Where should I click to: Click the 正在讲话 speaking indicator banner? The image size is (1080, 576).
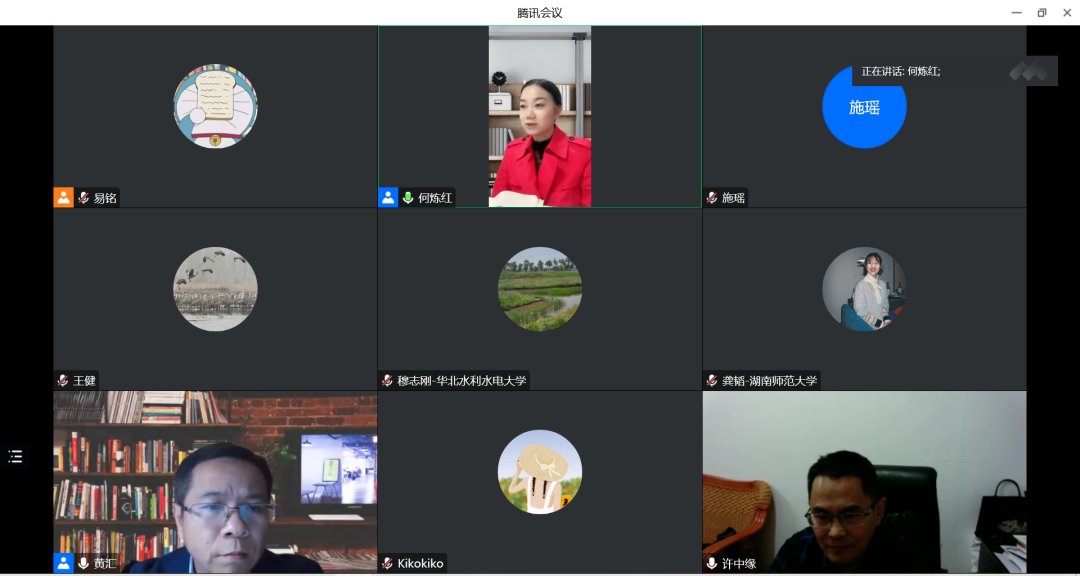click(900, 71)
